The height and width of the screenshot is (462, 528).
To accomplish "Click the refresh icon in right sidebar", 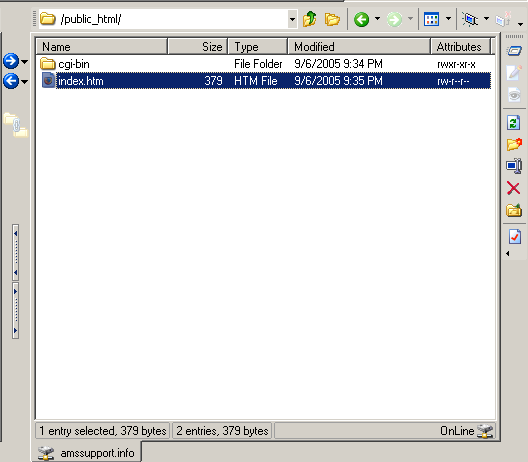I will (x=514, y=123).
